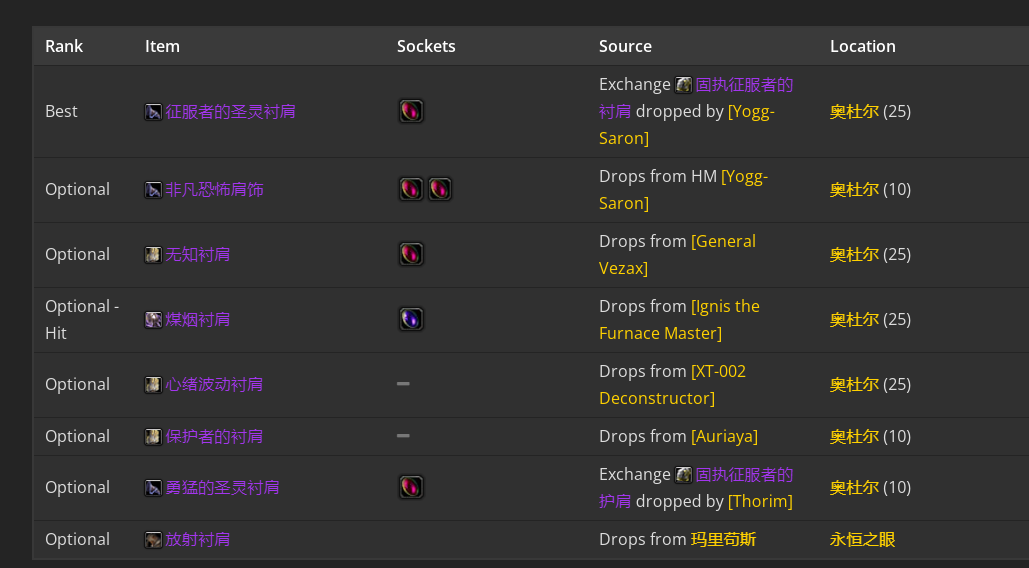Click the 非凡恐怖肩饰 item icon
1029x568 pixels.
point(153,190)
